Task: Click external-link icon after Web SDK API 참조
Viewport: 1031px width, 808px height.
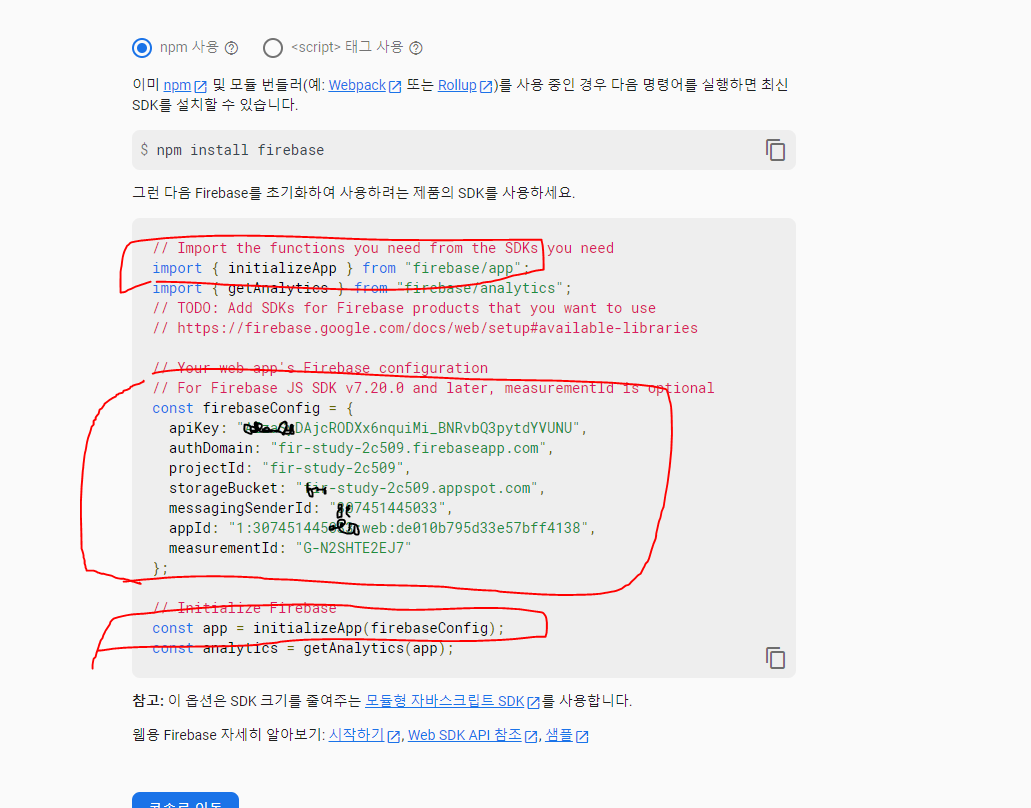Action: [531, 736]
